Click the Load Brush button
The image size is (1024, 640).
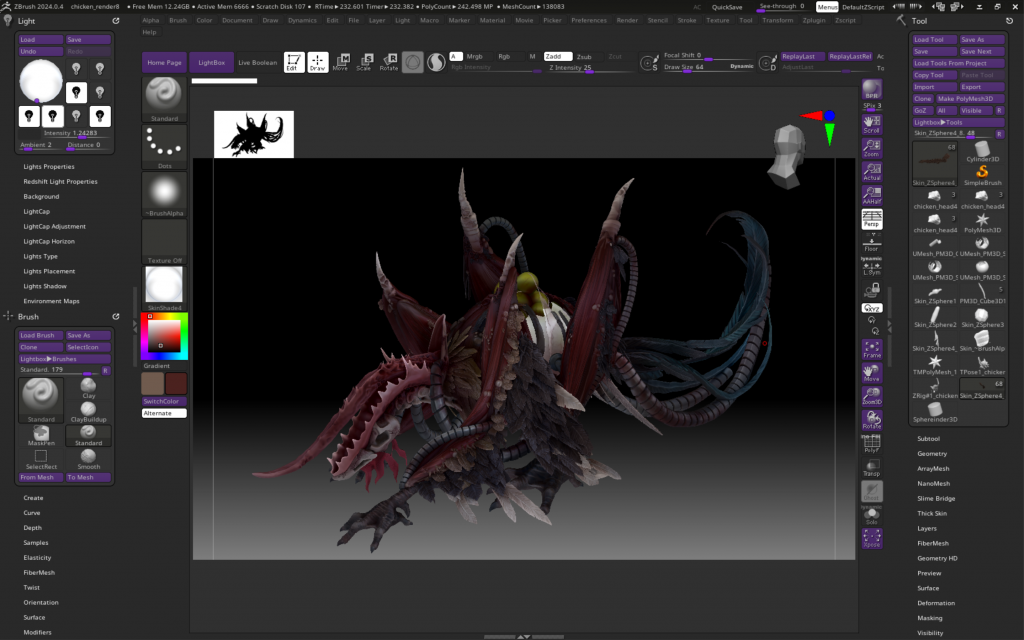click(41, 336)
